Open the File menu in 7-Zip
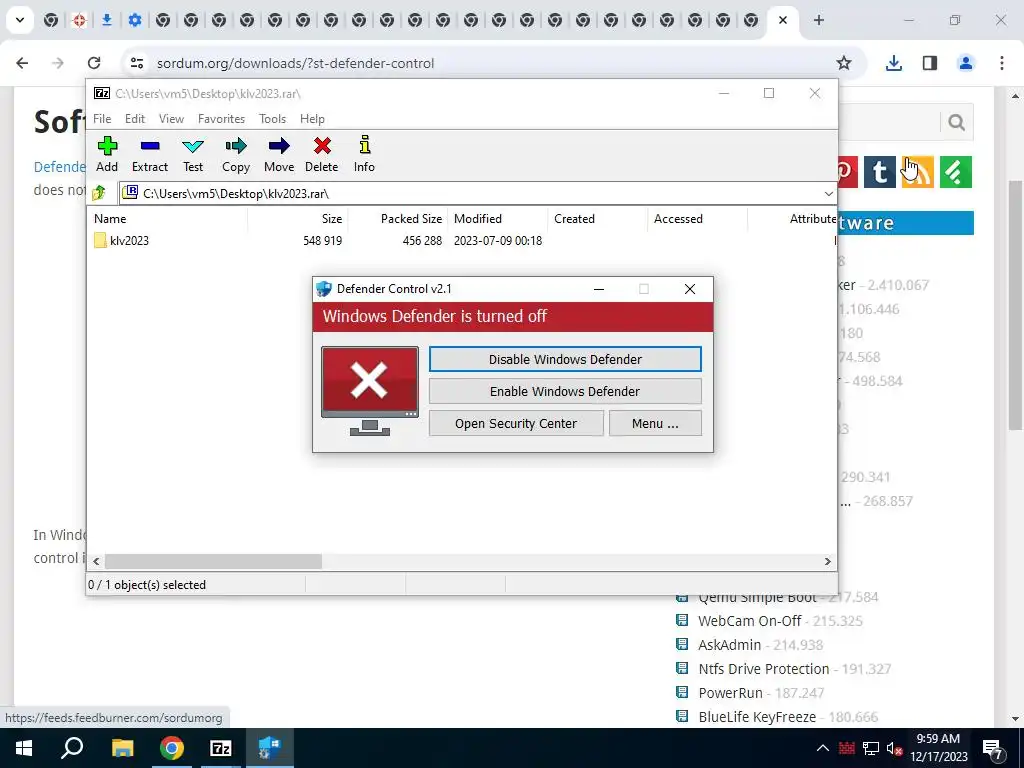The width and height of the screenshot is (1024, 768). [102, 119]
